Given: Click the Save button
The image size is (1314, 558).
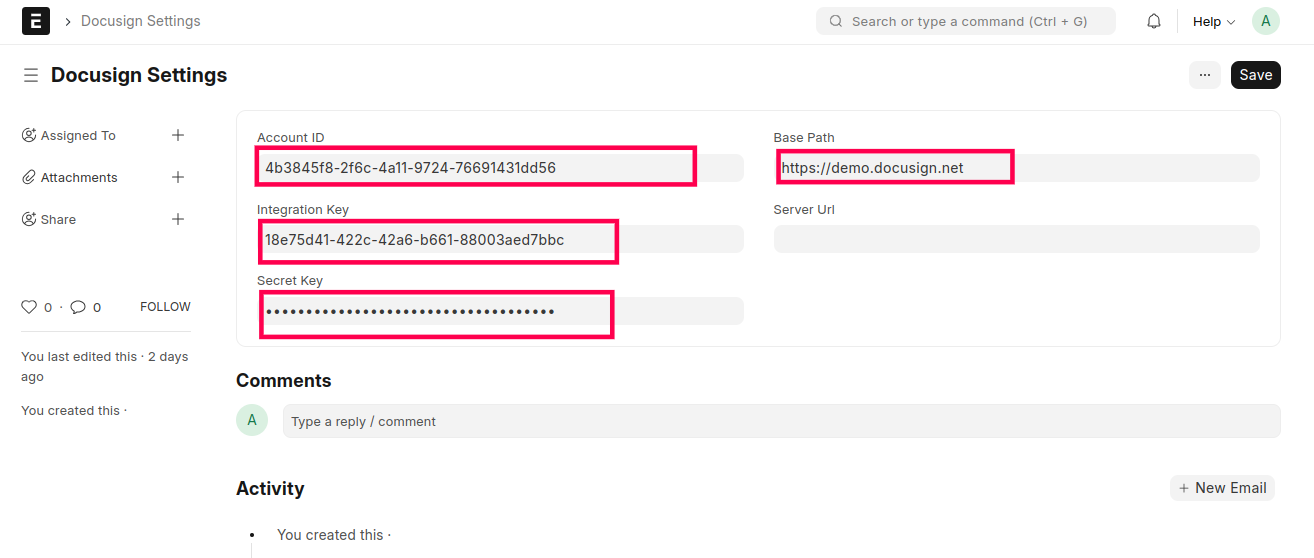Looking at the screenshot, I should point(1256,75).
